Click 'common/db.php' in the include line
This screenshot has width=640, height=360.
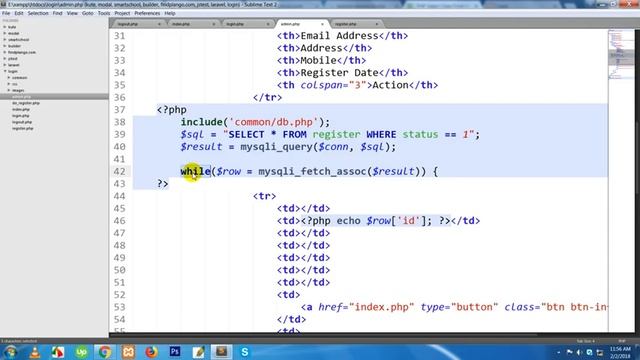coord(274,122)
